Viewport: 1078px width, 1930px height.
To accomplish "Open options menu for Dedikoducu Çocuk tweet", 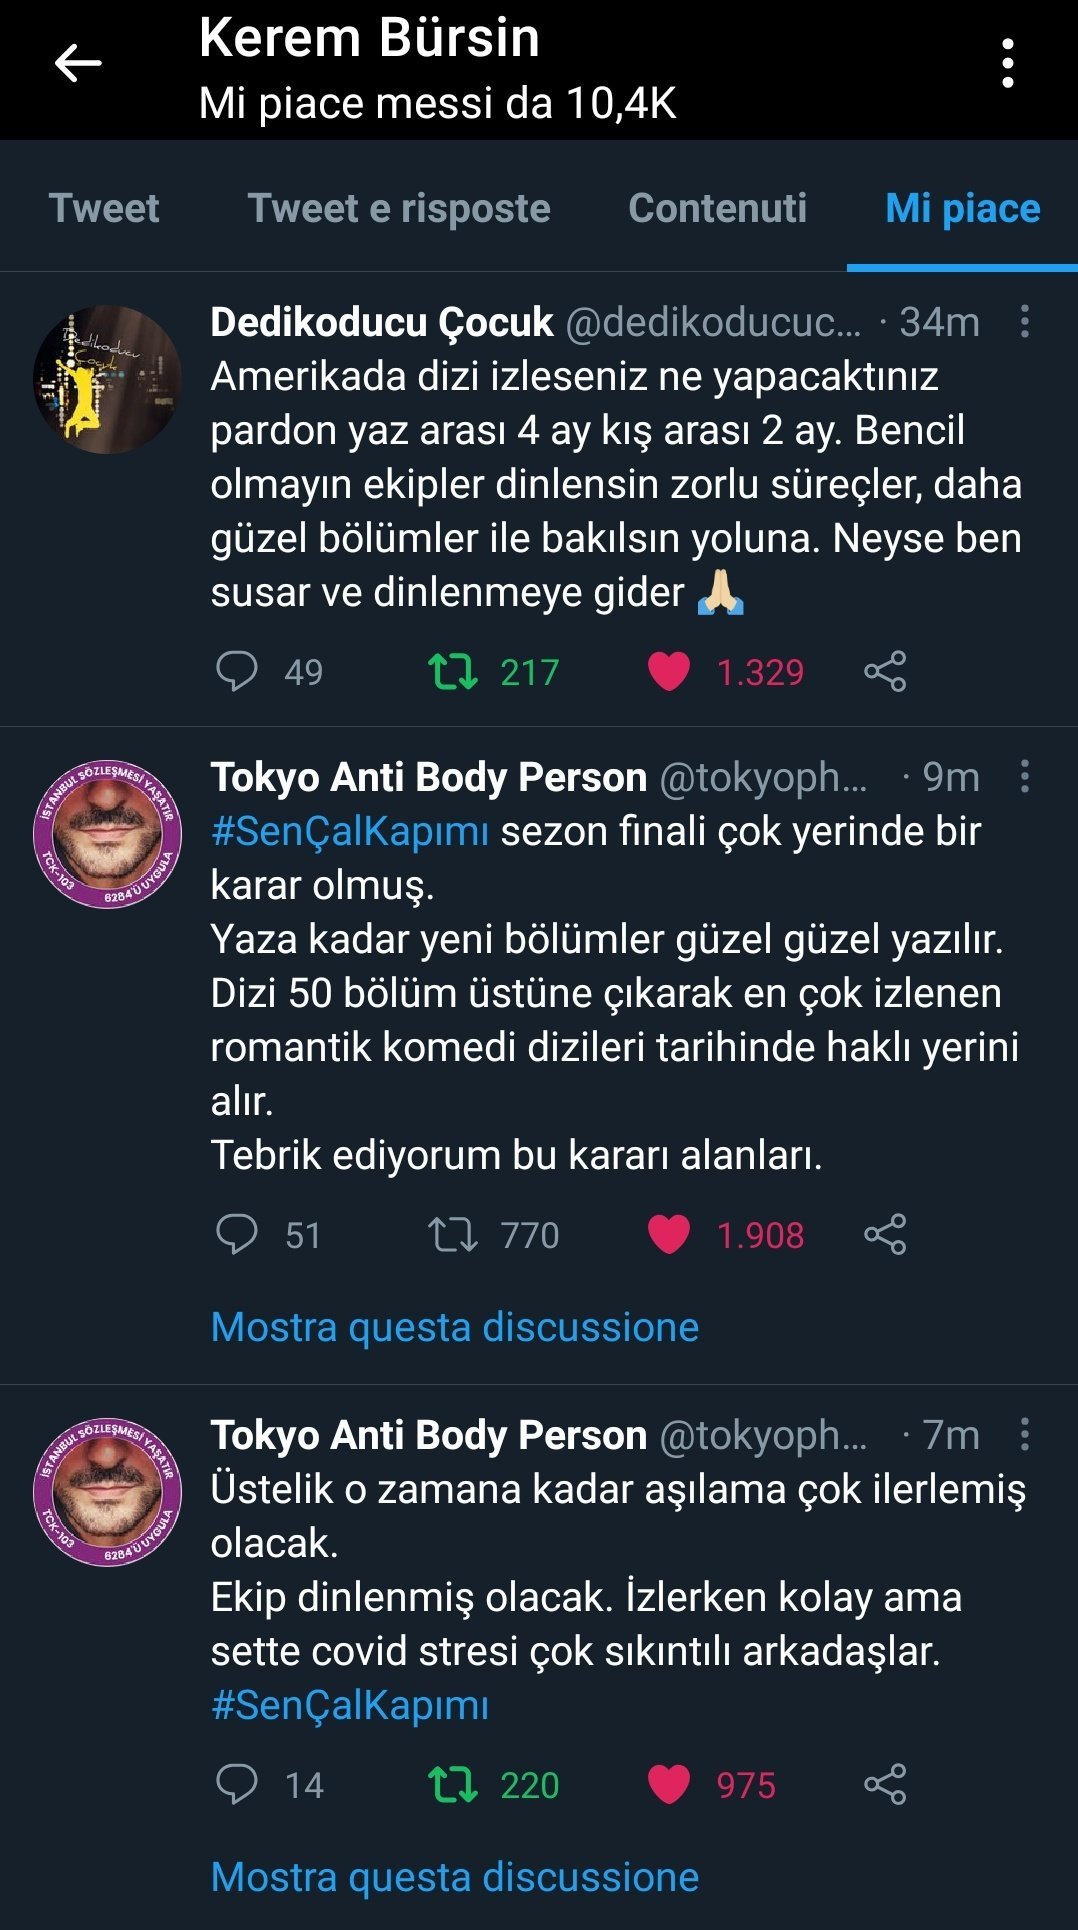I will (1024, 322).
